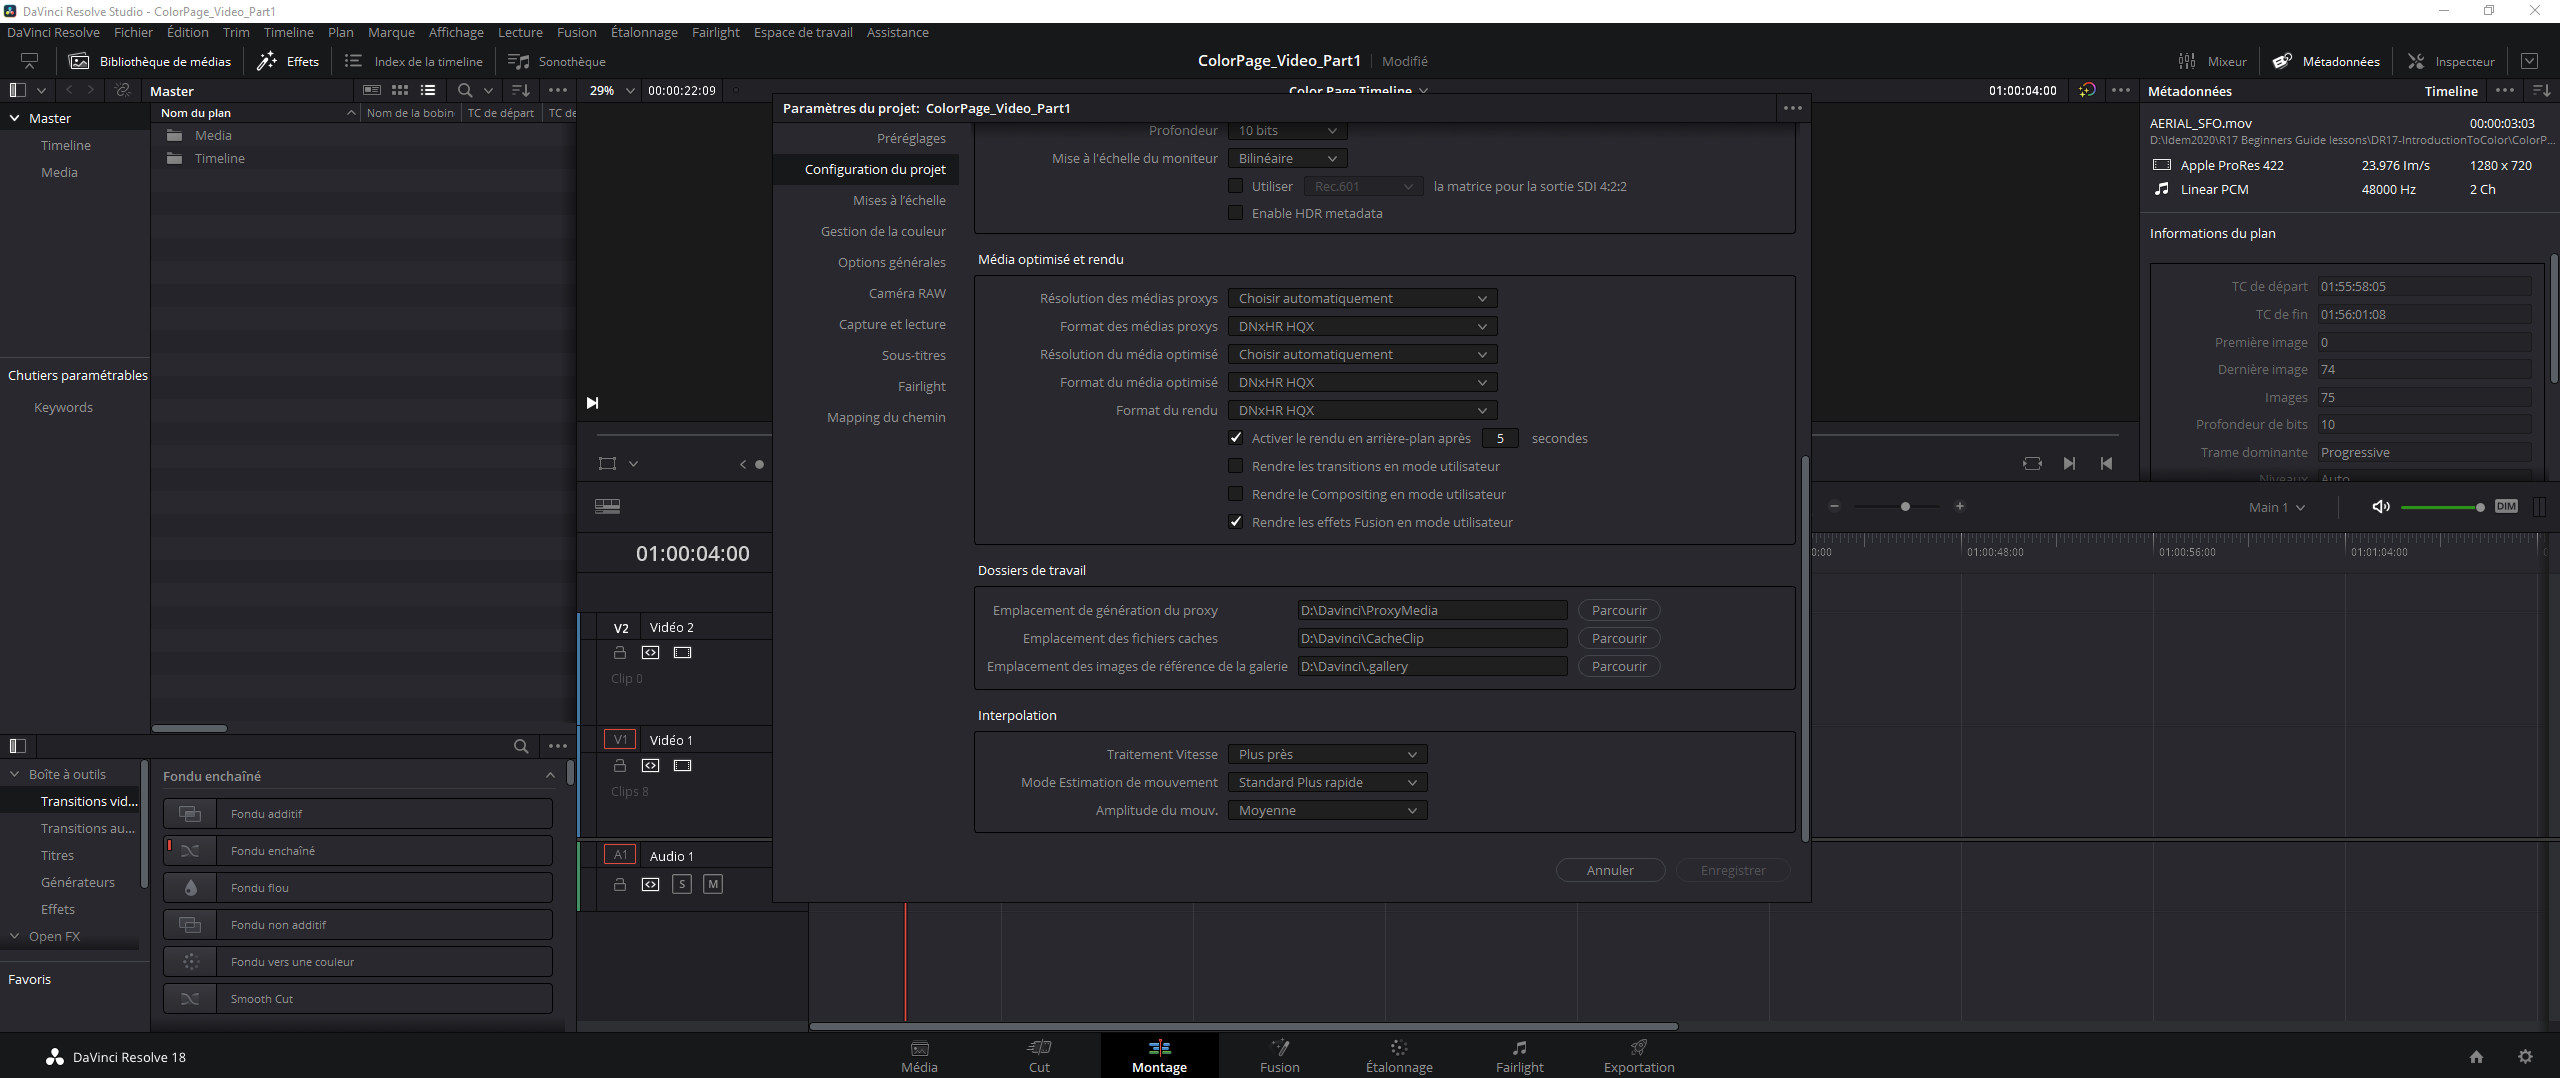Go to the Fusion page
The image size is (2560, 1078).
1279,1055
